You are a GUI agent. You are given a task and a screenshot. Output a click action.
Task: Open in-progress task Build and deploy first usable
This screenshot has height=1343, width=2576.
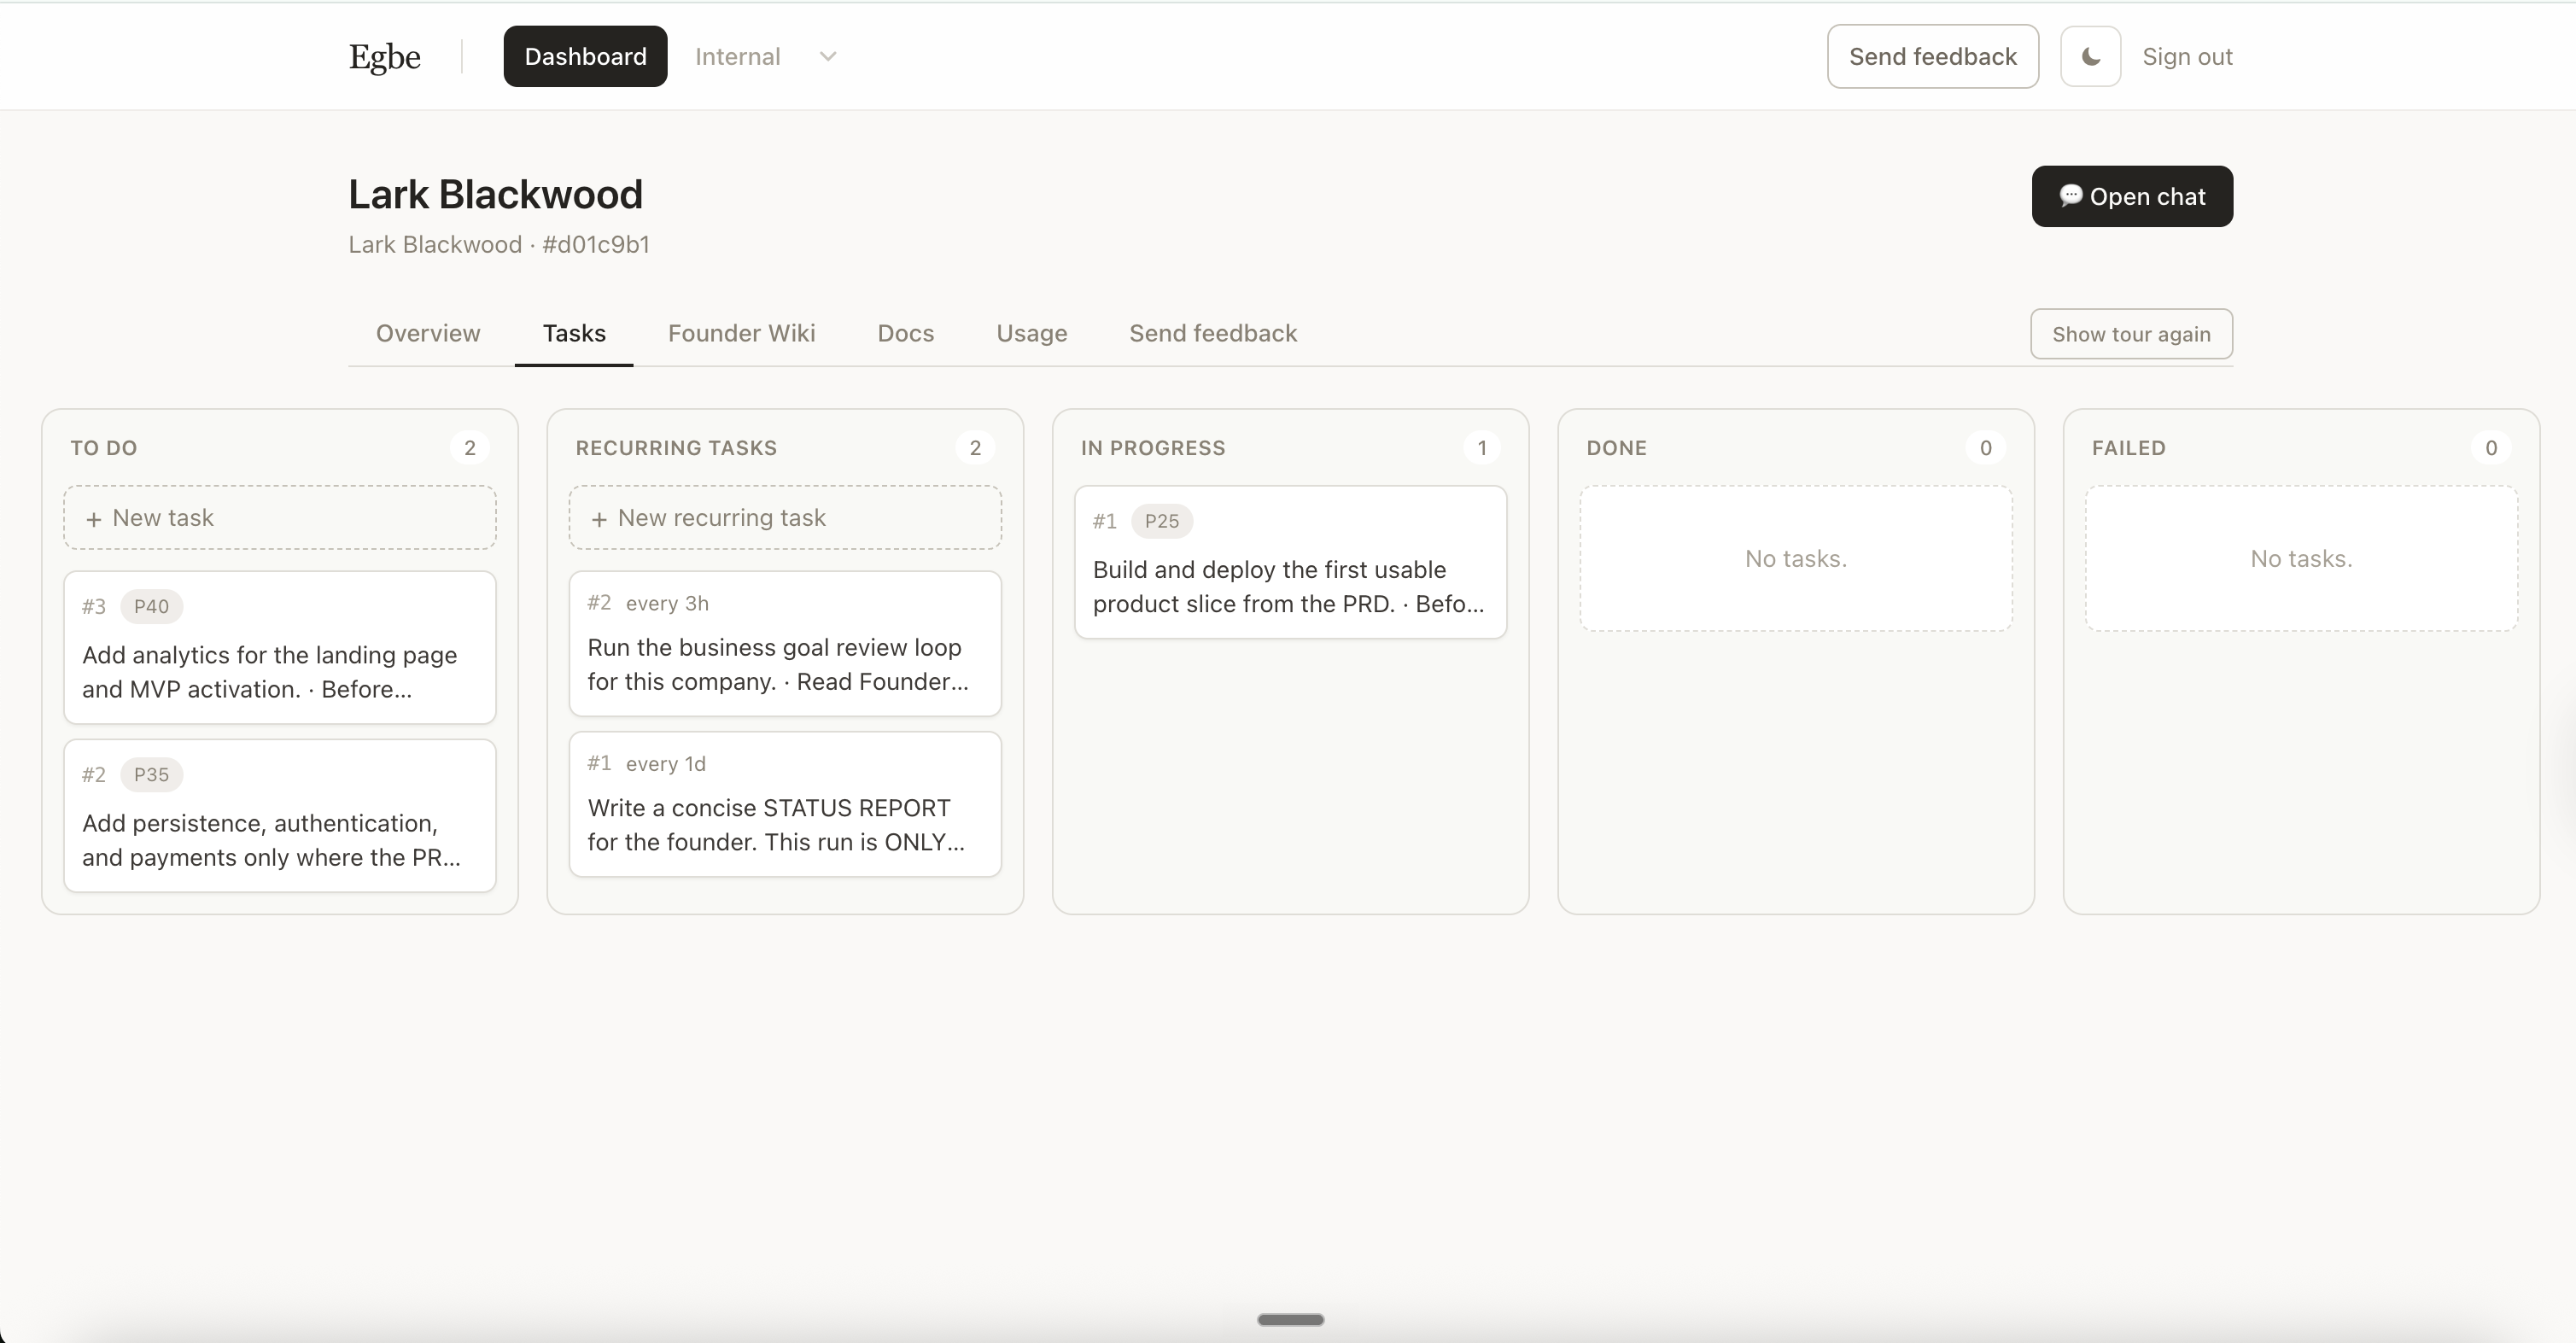point(1290,562)
